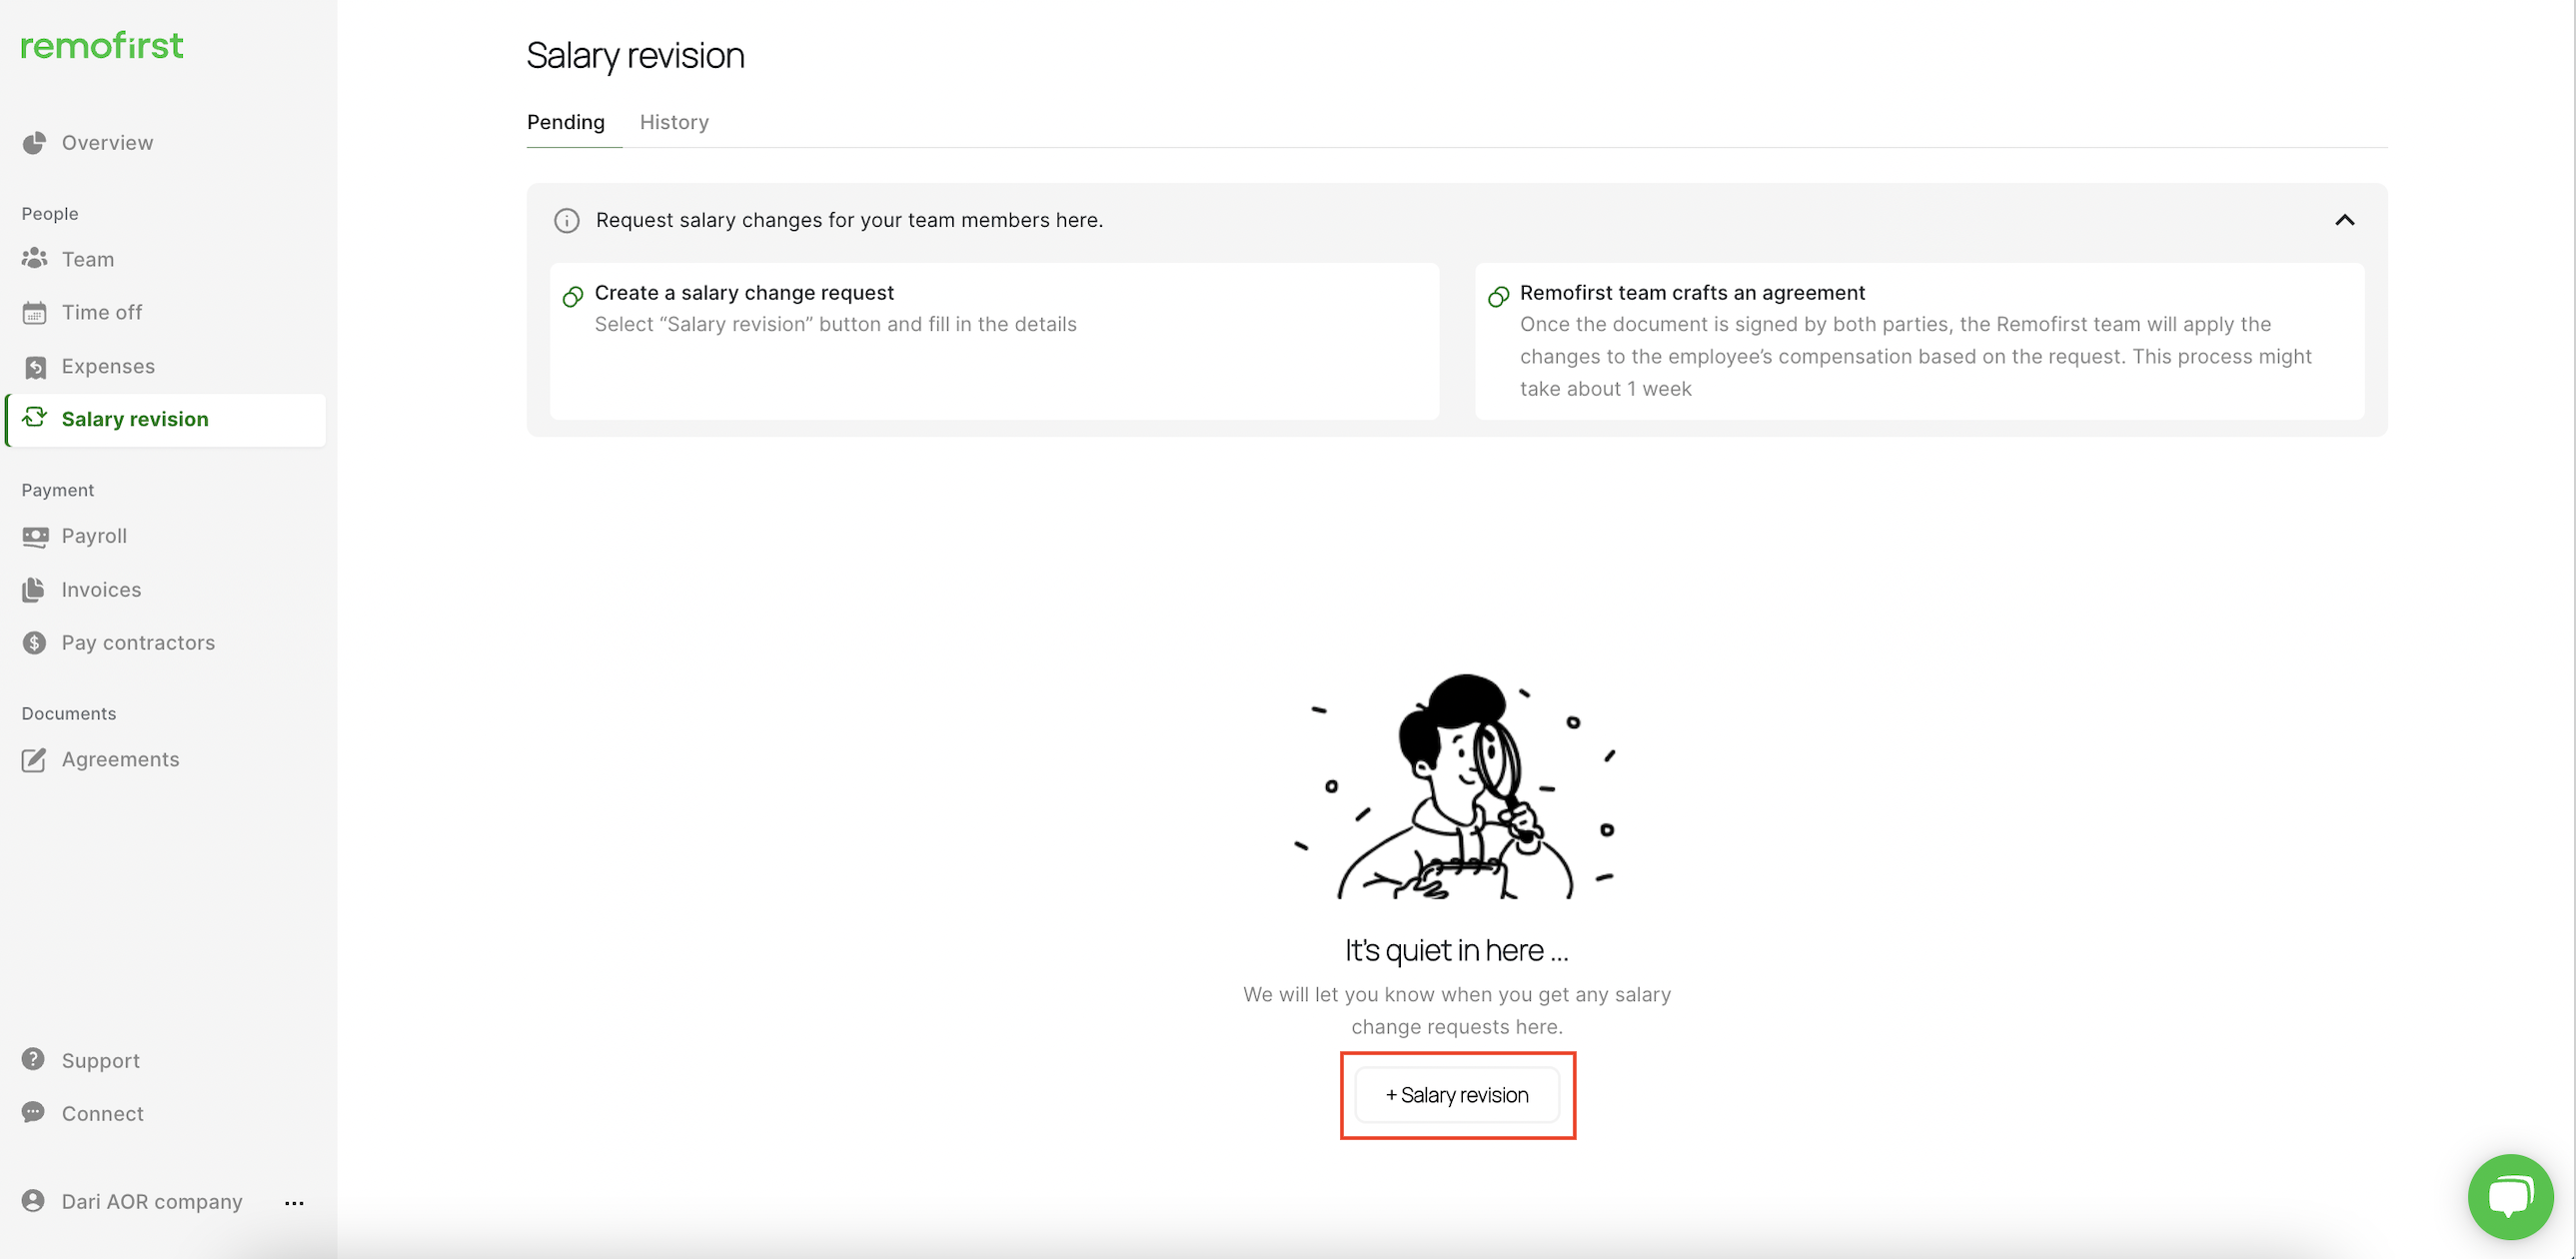This screenshot has width=2576, height=1259.
Task: Open the Dari AOR company options menu
Action: coord(294,1203)
